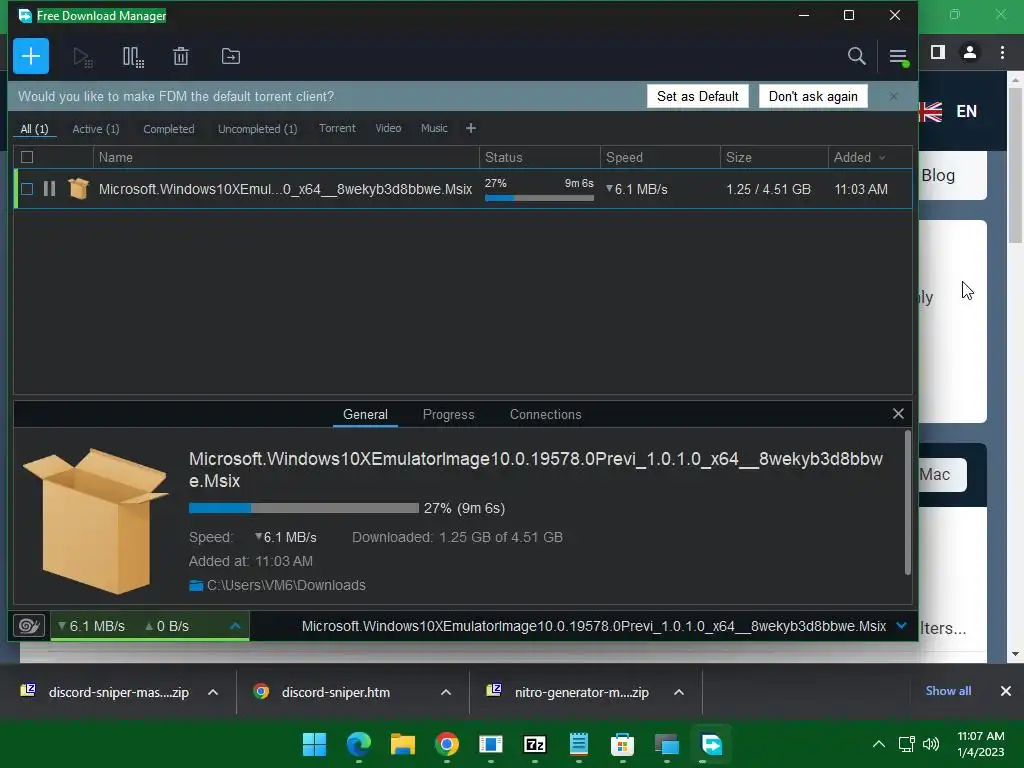Image resolution: width=1024 pixels, height=768 pixels.
Task: Click the 6.1 MB/s download speed indicator
Action: point(91,626)
